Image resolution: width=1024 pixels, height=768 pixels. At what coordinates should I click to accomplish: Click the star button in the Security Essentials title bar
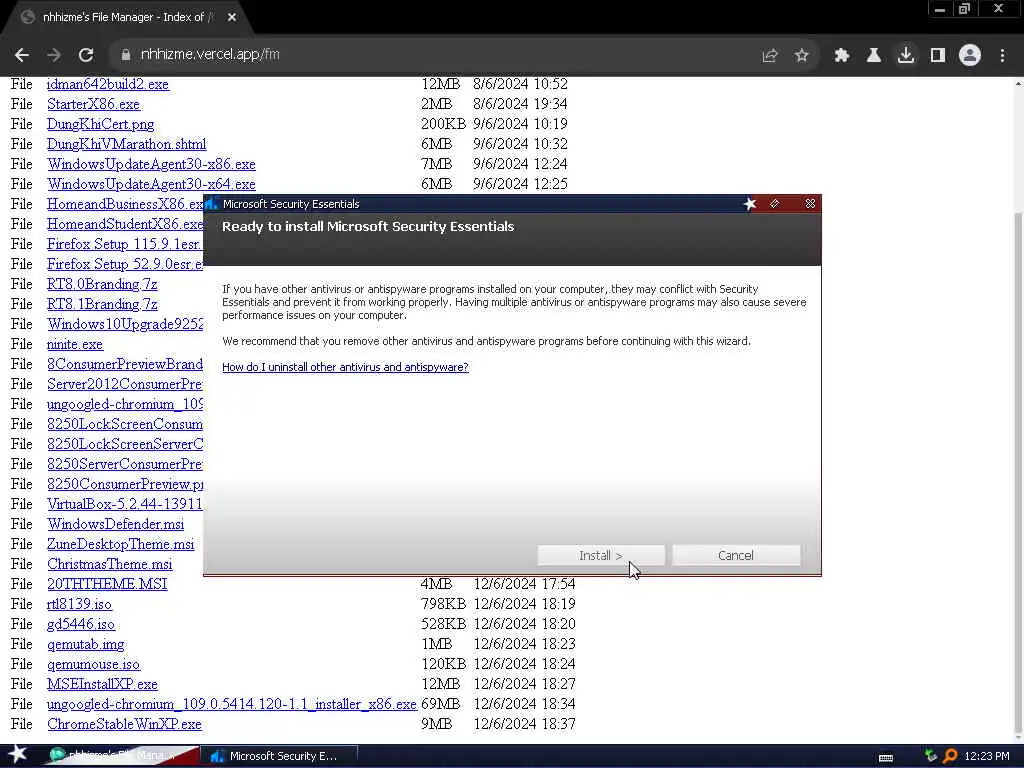[x=750, y=204]
